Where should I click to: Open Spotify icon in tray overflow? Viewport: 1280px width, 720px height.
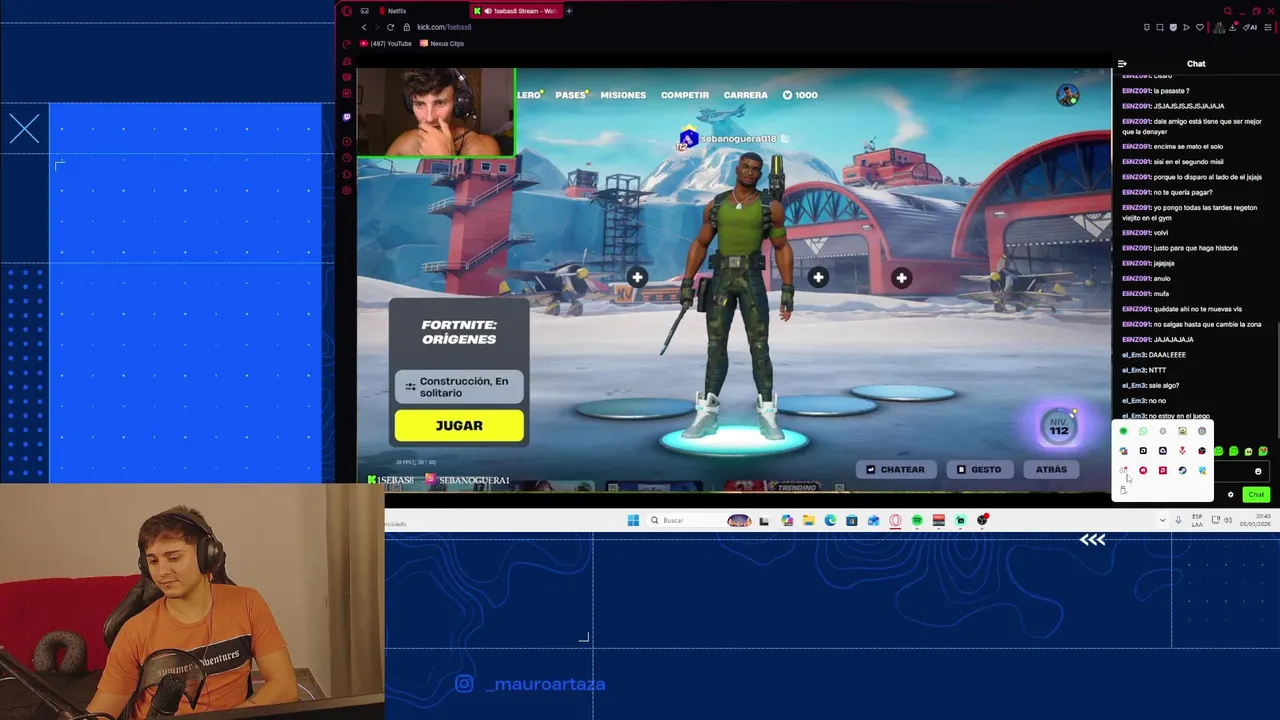pyautogui.click(x=1123, y=431)
